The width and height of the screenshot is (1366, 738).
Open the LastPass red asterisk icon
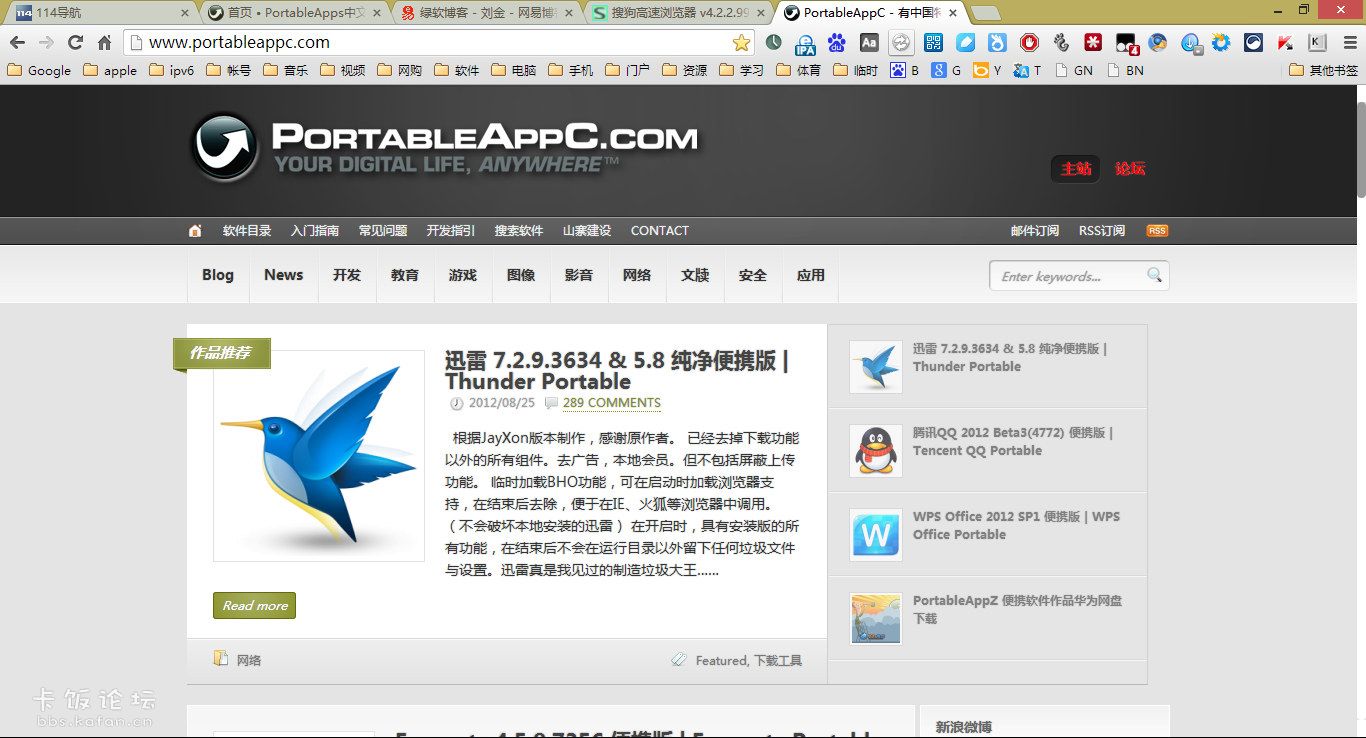1093,43
